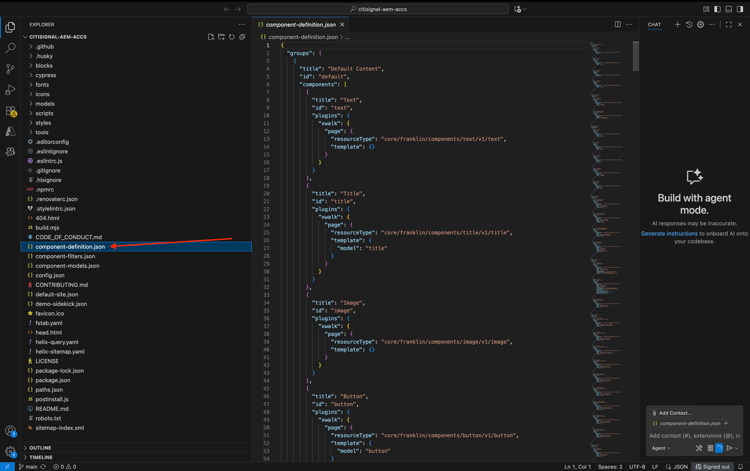Expand the OUTLINE section

point(40,448)
